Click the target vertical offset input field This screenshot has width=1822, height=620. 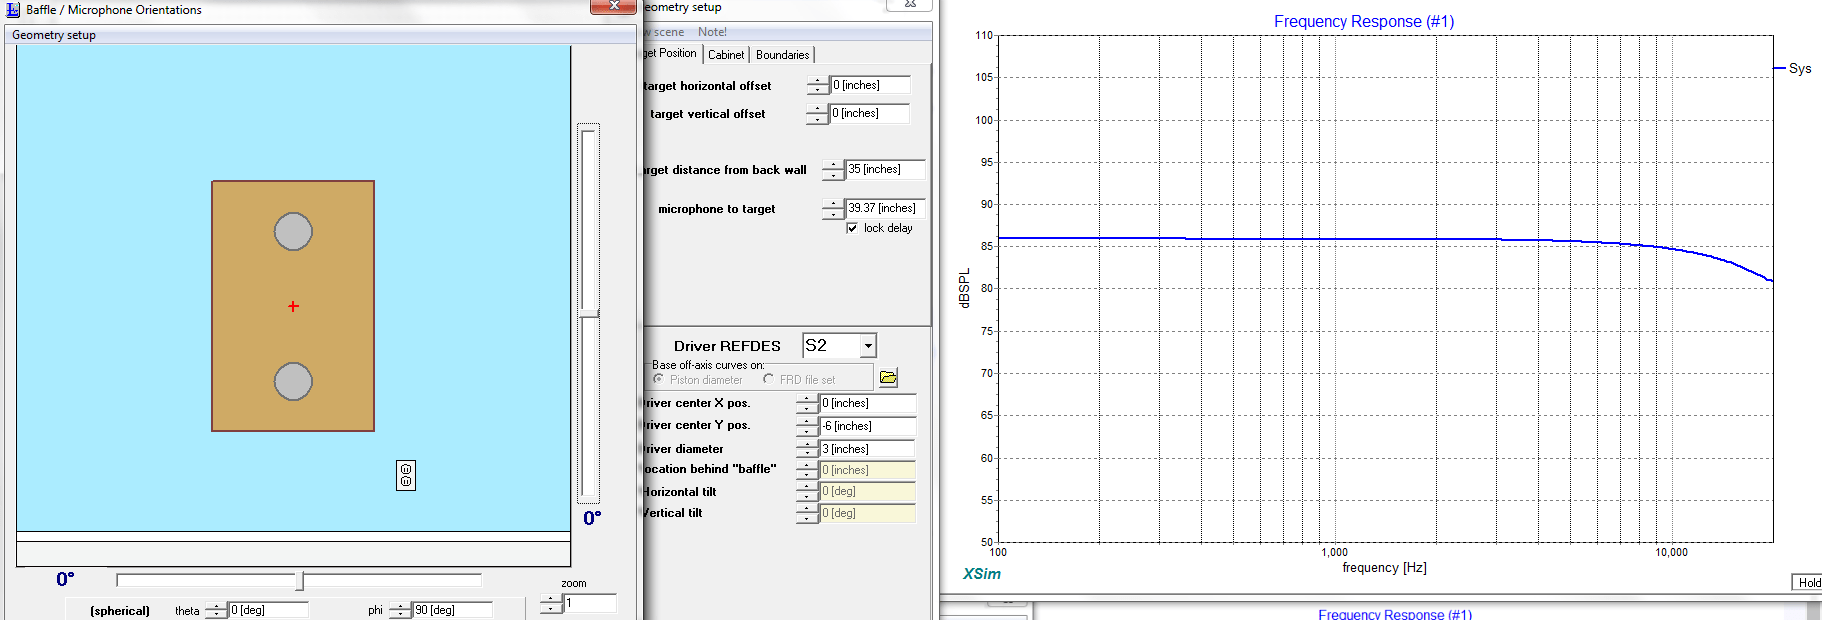(870, 114)
